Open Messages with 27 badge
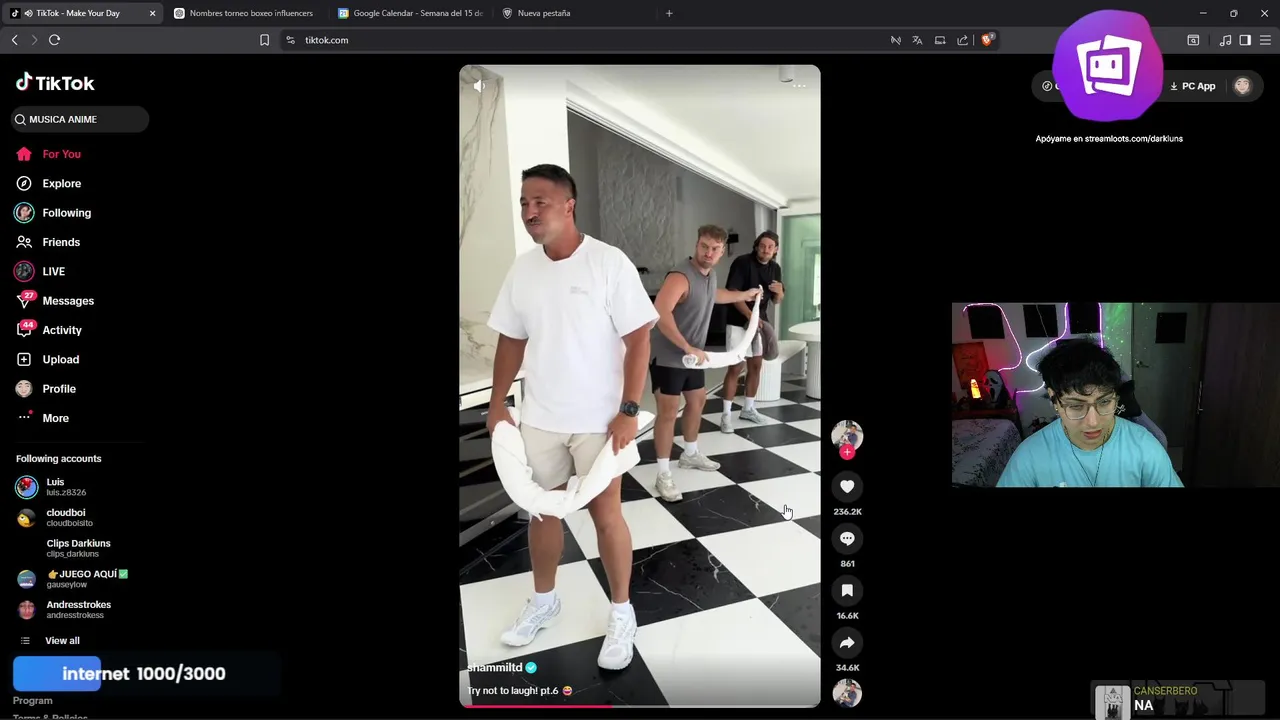The image size is (1280, 720). 68,301
